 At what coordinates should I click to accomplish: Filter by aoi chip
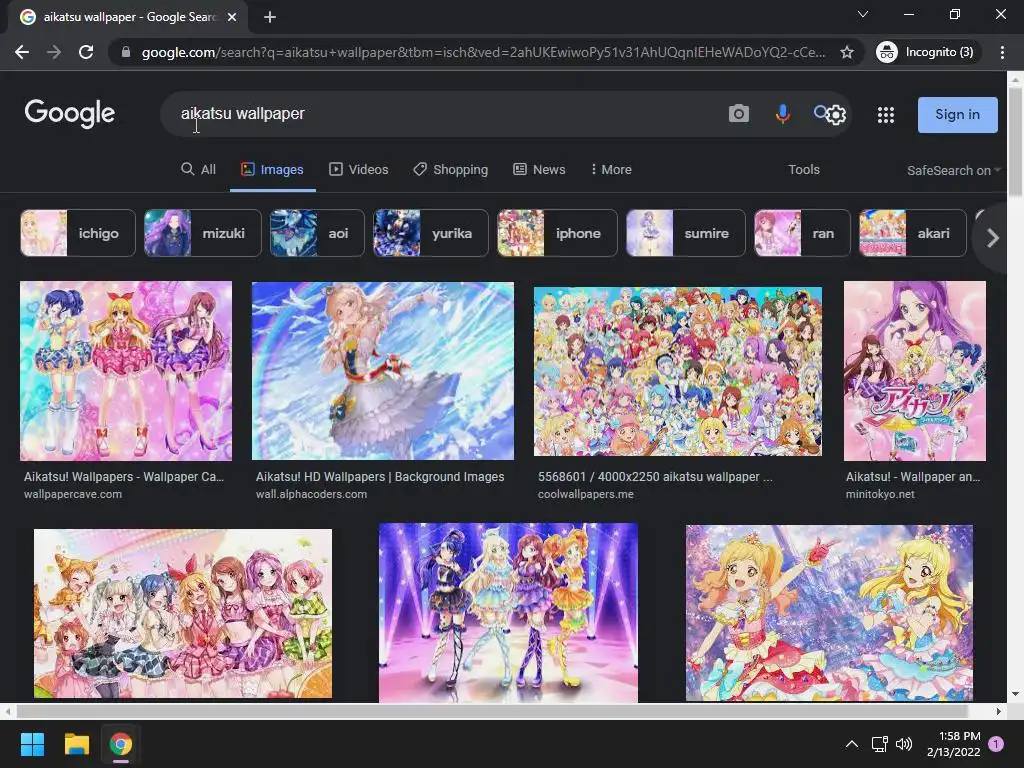(x=317, y=233)
